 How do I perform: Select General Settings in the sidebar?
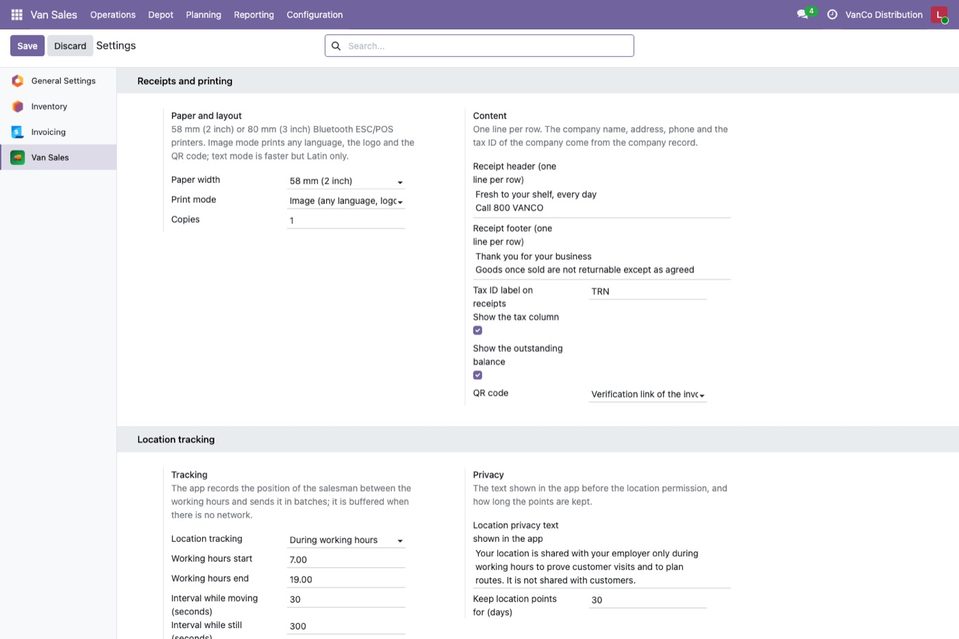(58, 81)
